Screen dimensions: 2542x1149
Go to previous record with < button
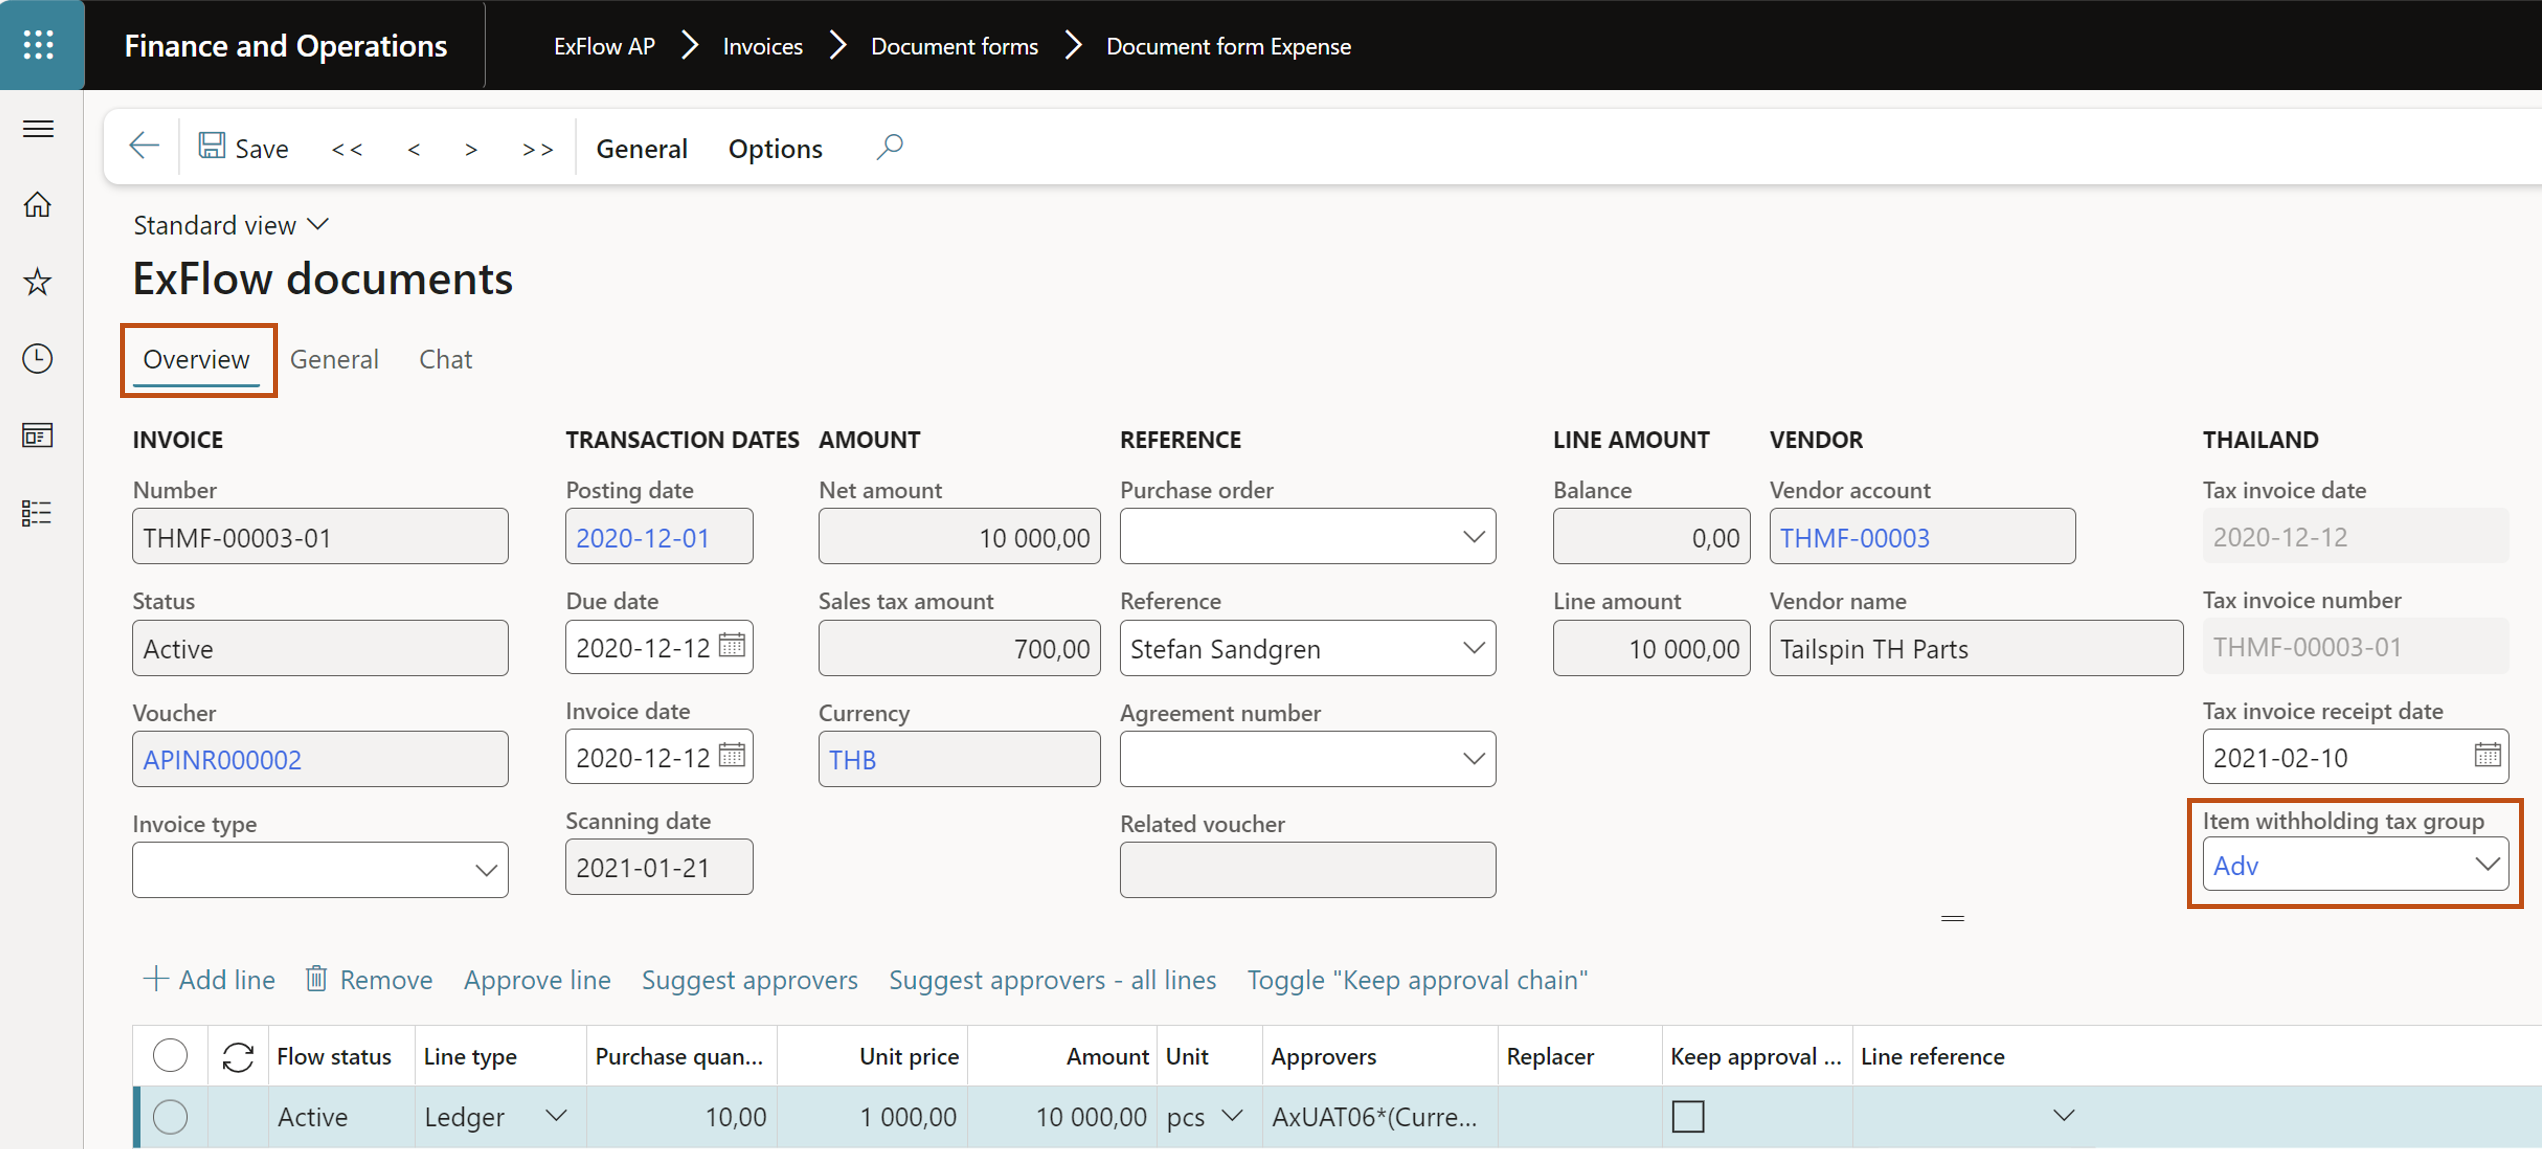pos(414,149)
